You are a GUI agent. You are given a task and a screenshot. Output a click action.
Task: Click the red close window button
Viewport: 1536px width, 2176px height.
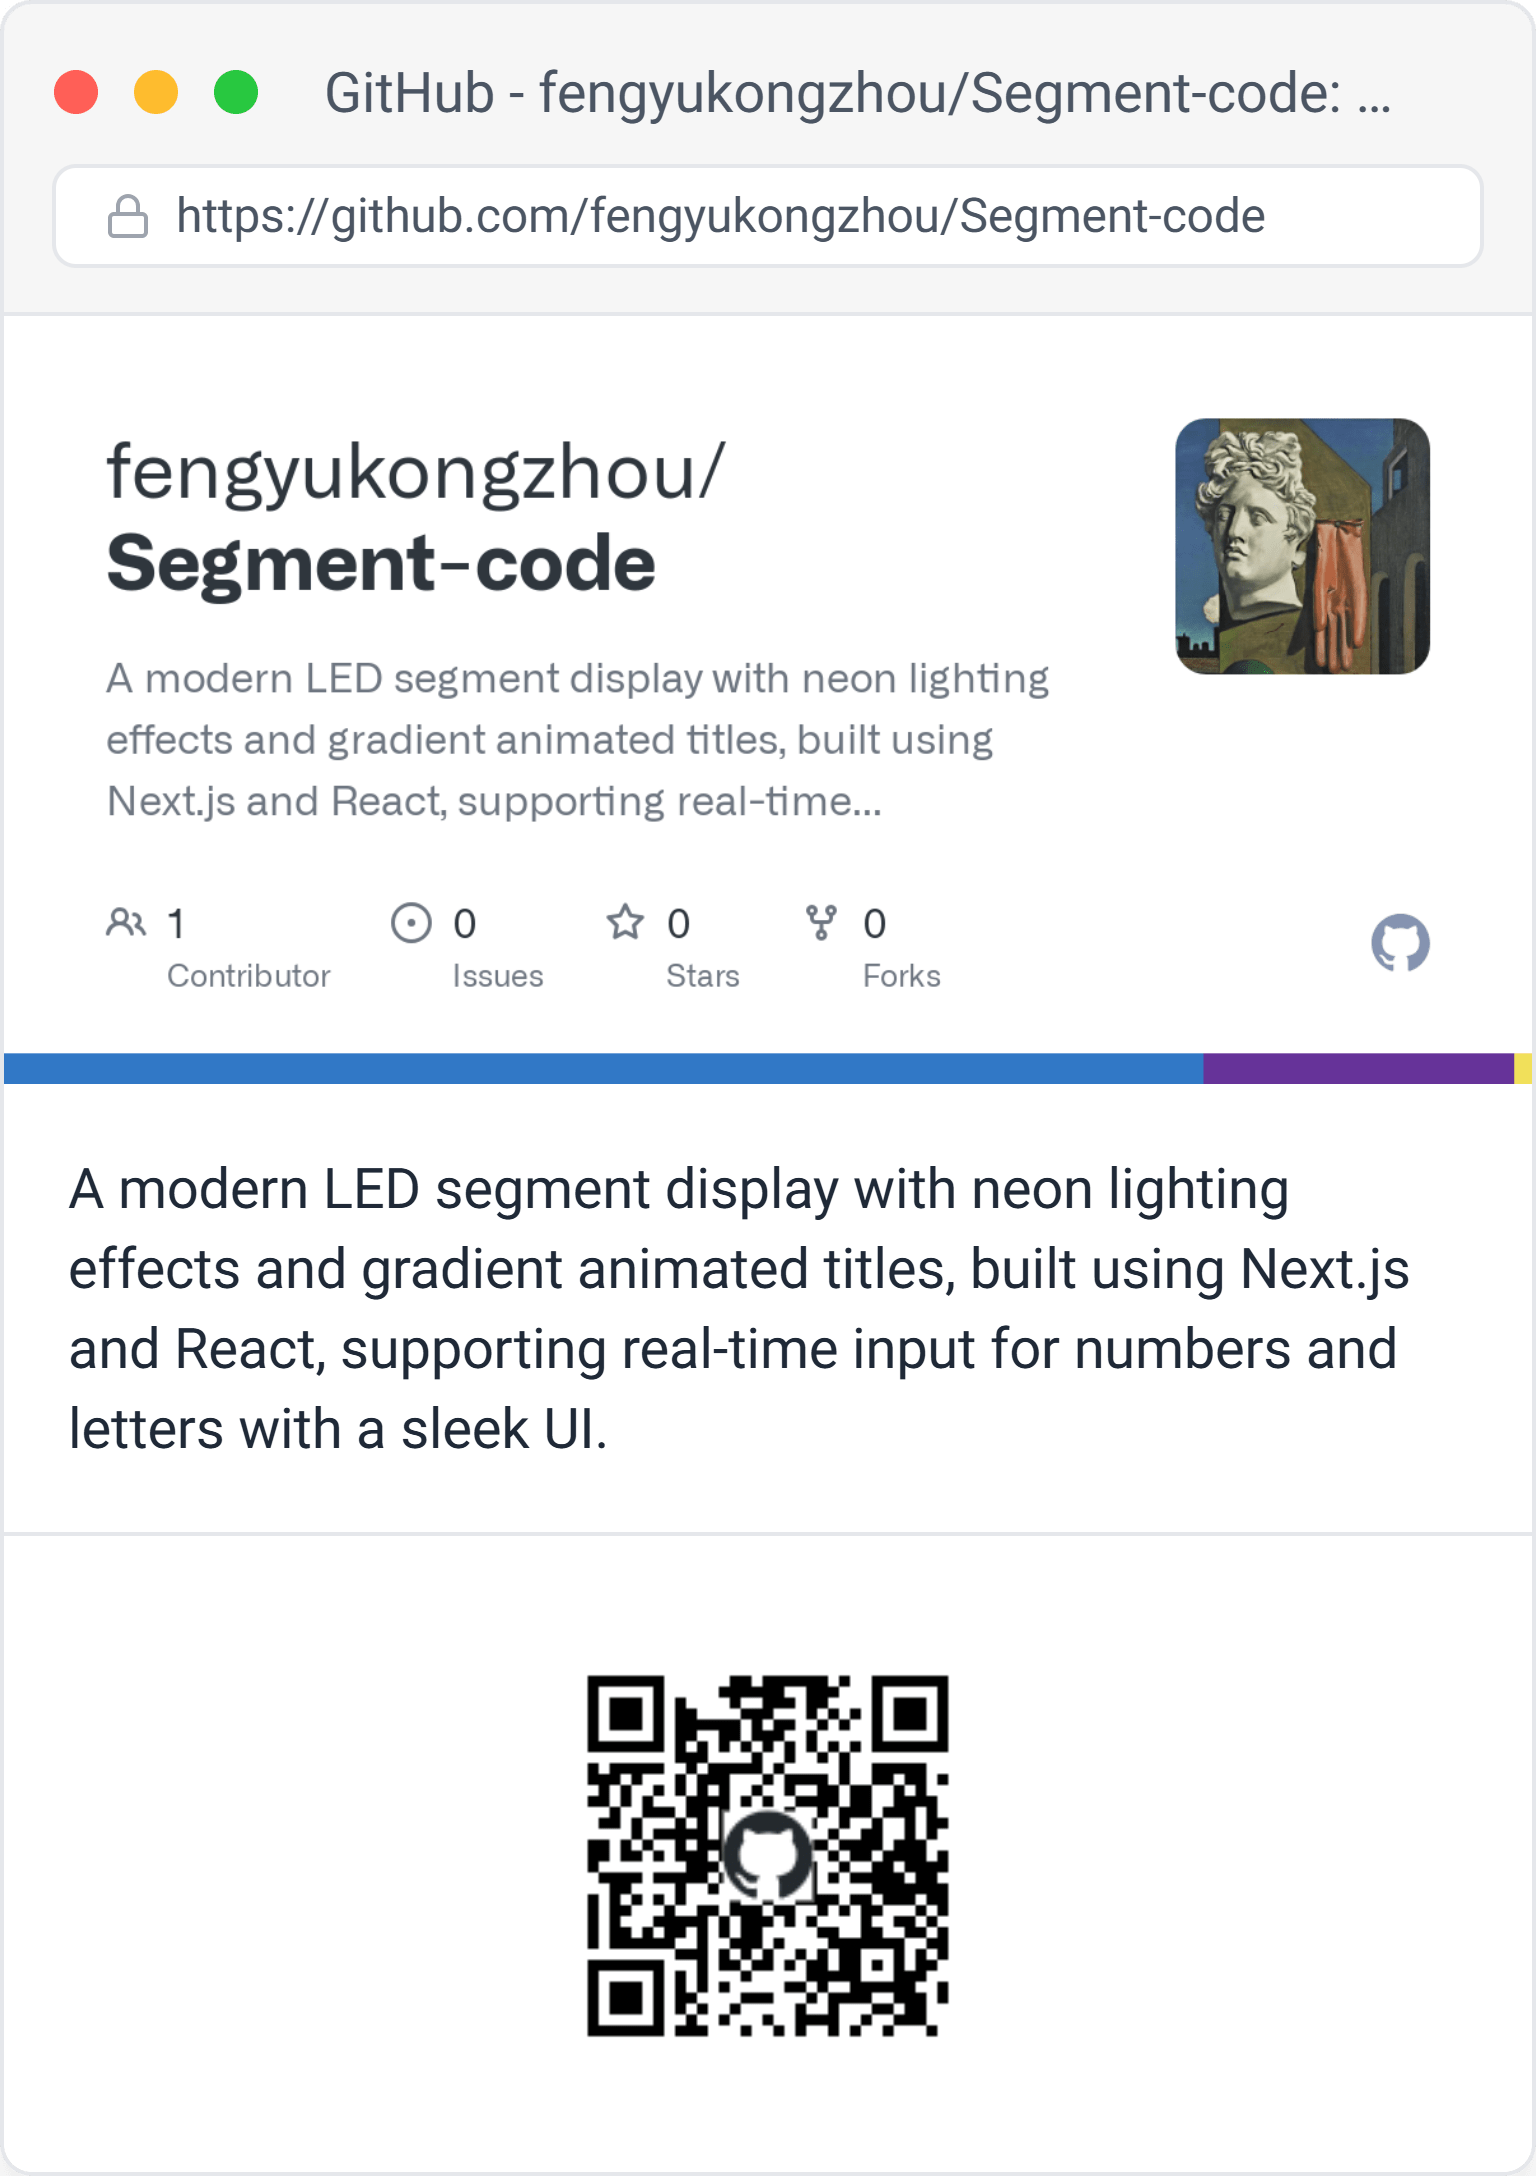click(76, 93)
